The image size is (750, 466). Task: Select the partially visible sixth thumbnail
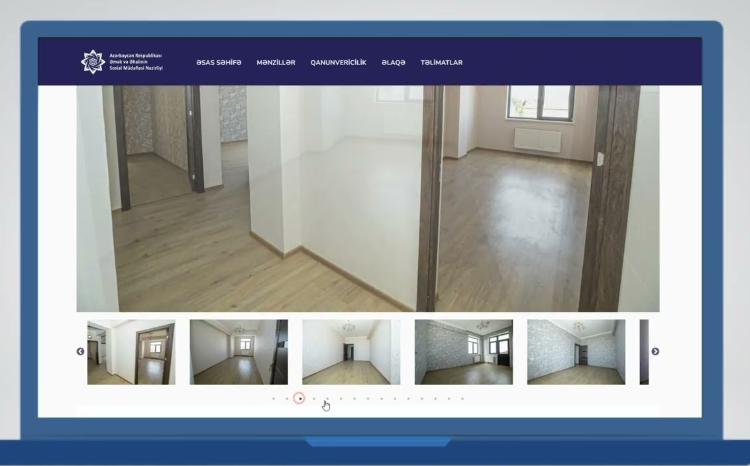click(x=643, y=352)
